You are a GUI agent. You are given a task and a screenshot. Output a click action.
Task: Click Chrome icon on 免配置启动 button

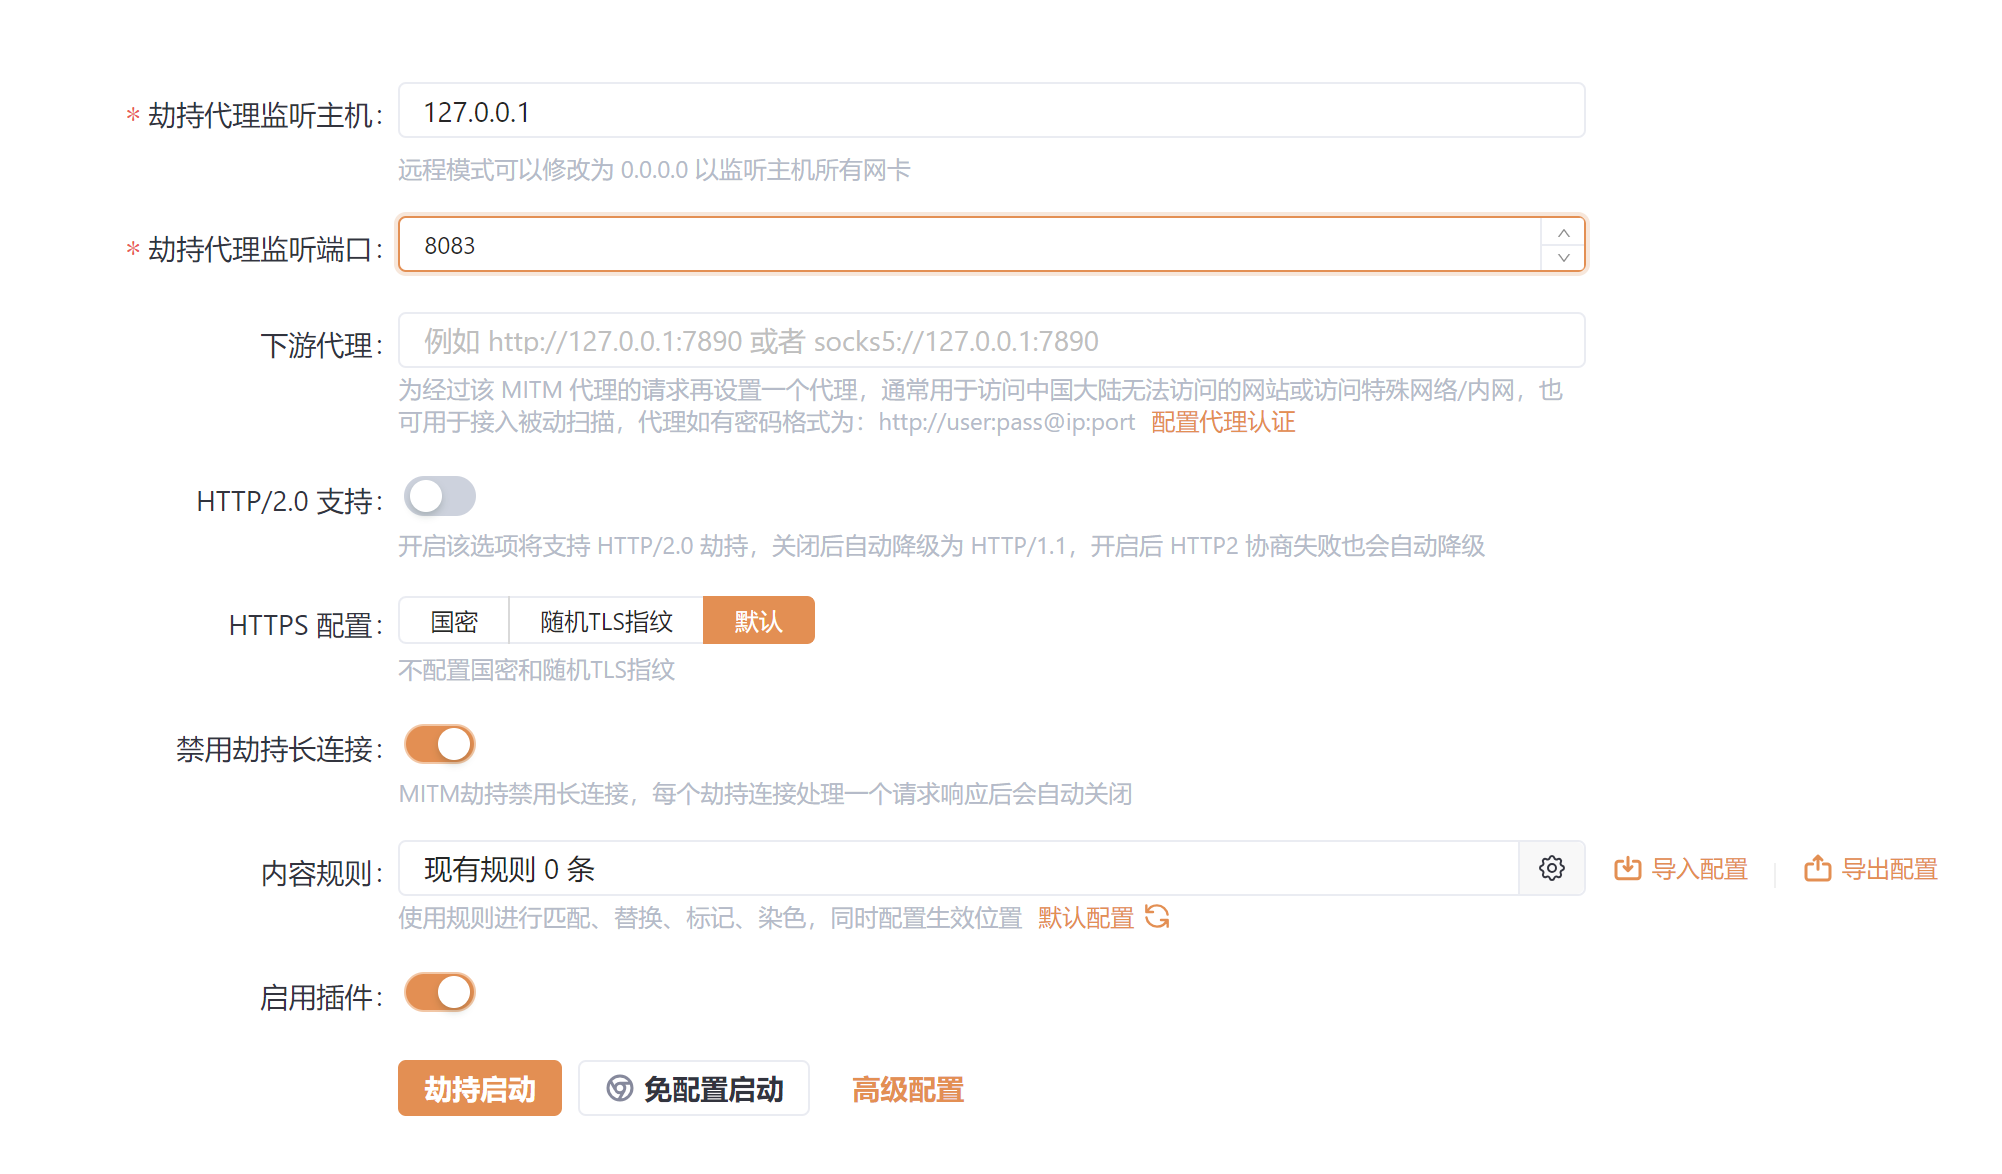tap(620, 1088)
